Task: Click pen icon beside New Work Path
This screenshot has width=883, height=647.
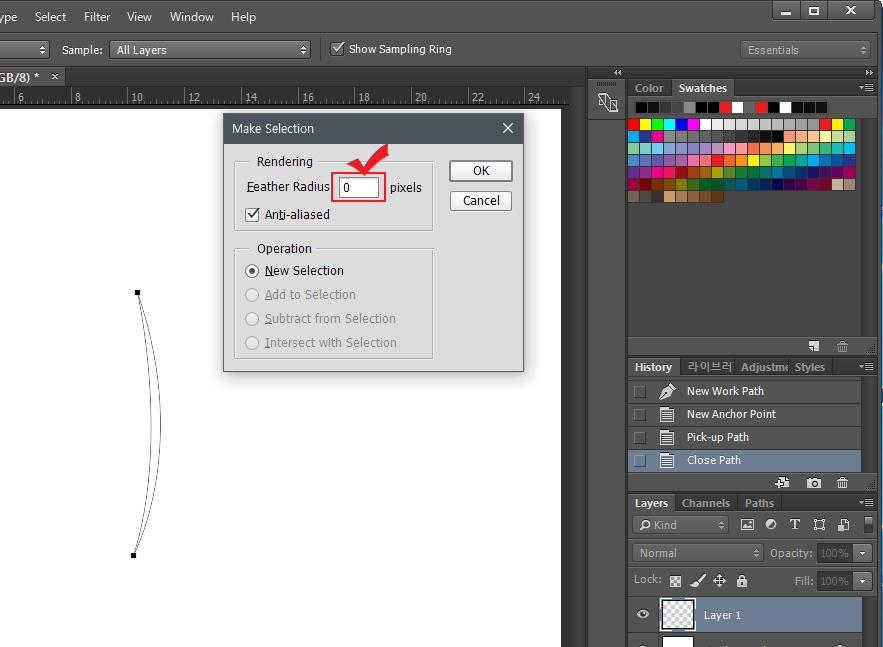Action: [667, 391]
